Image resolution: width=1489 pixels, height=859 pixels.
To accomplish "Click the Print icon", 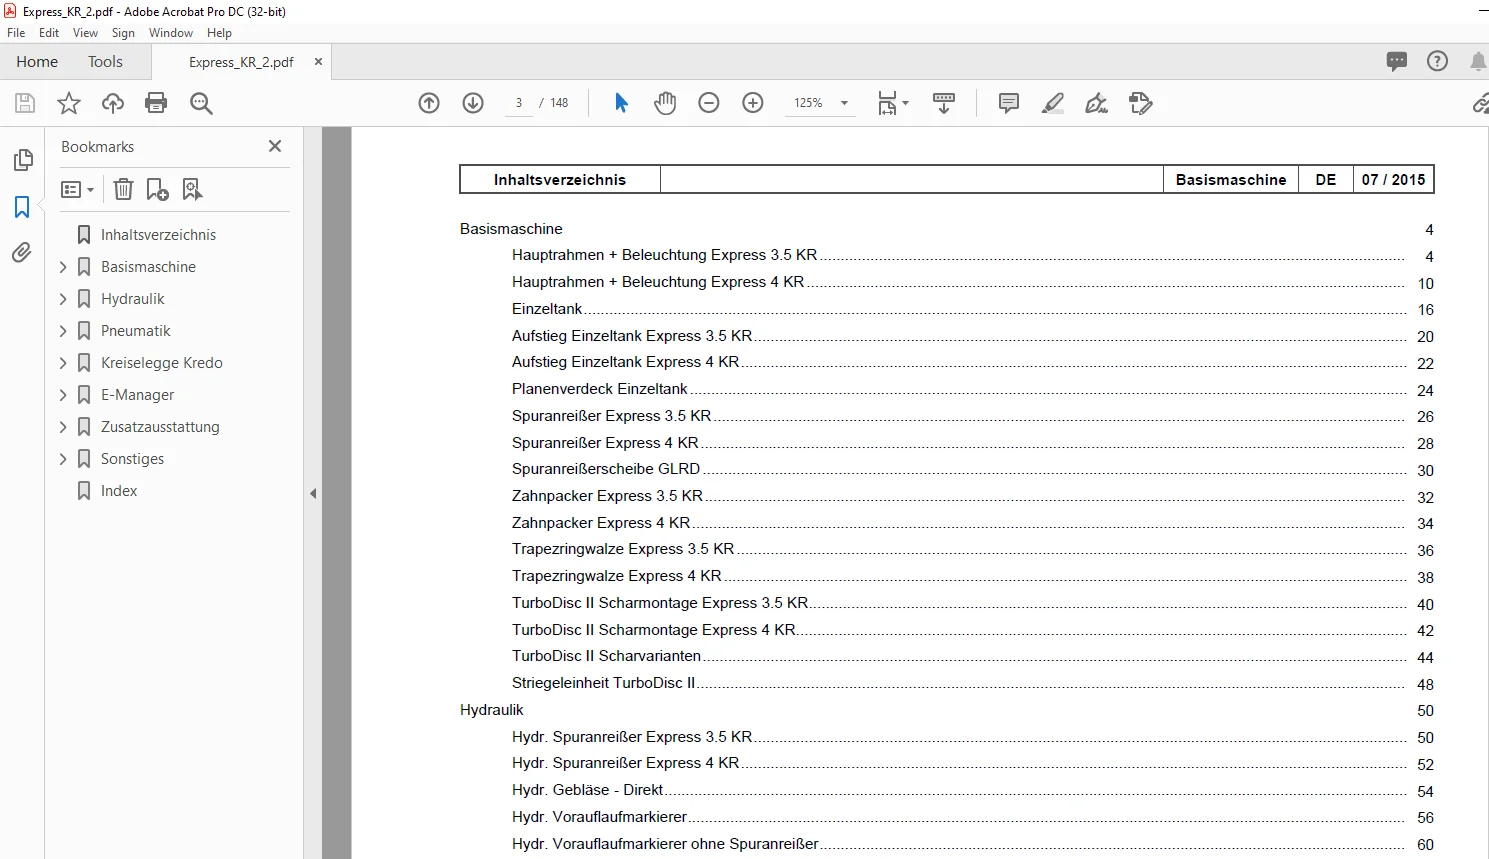I will (156, 103).
